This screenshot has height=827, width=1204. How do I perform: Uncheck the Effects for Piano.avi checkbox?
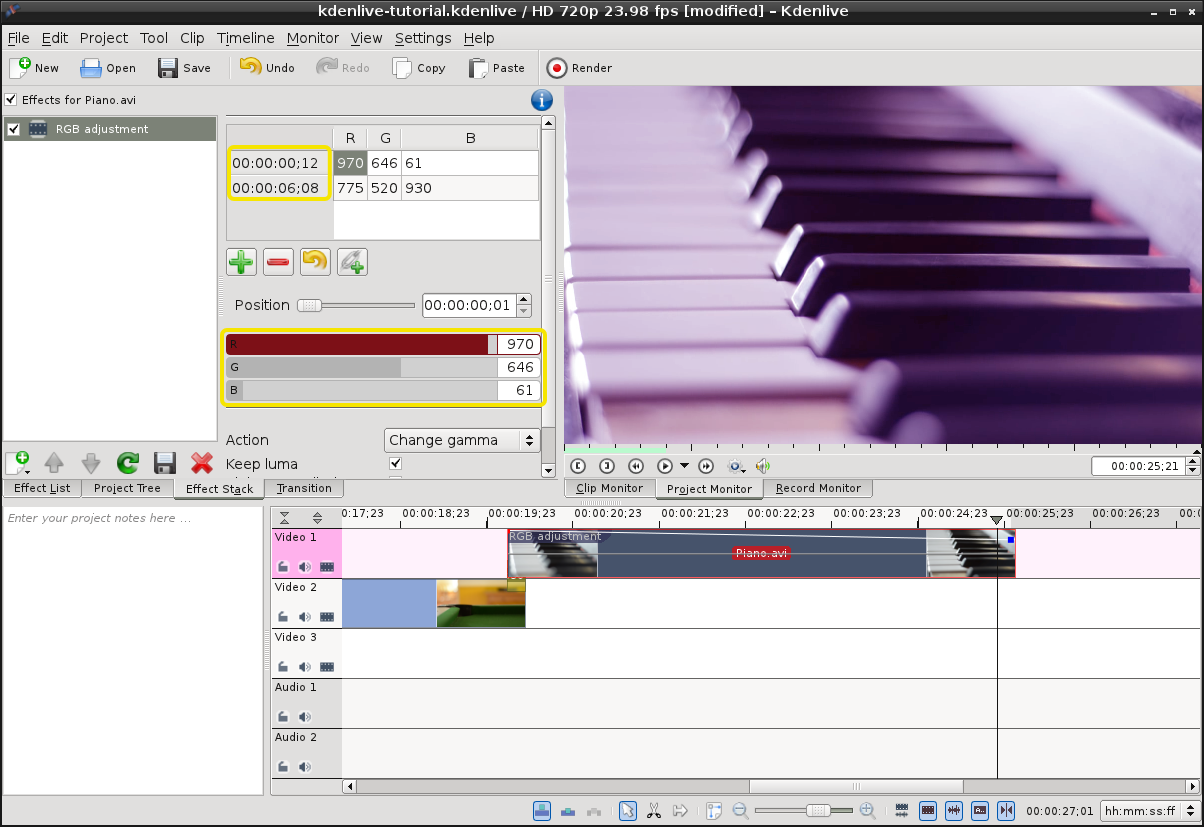[11, 100]
